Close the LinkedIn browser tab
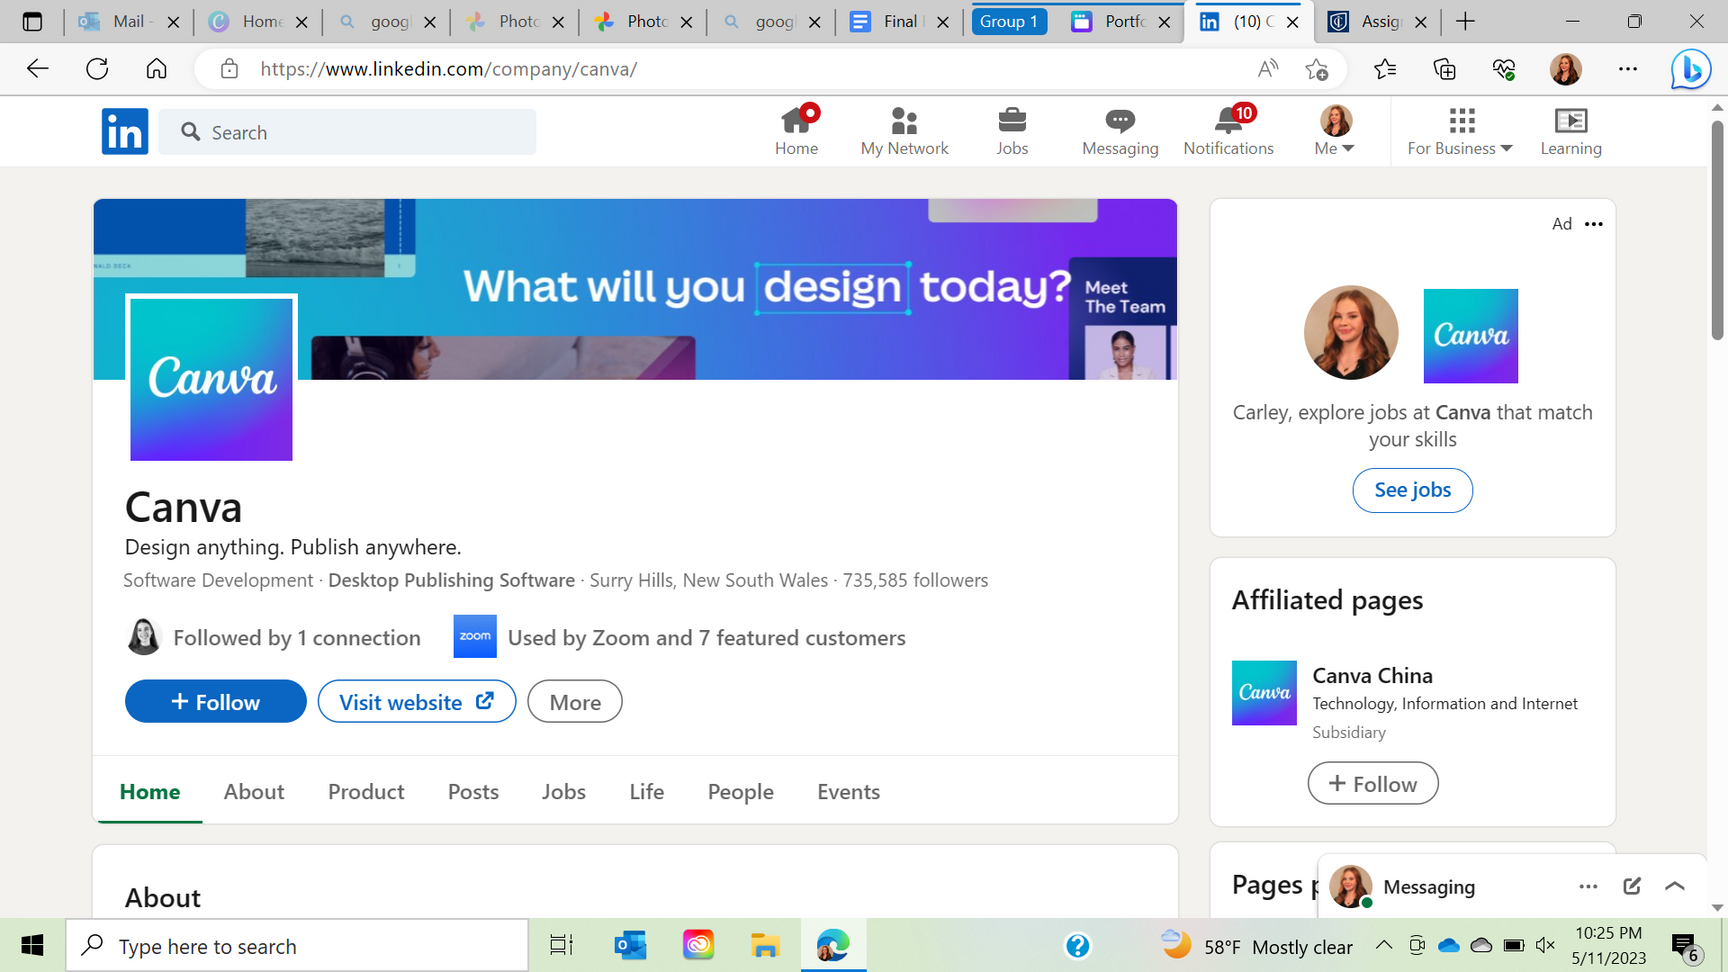 [x=1292, y=22]
